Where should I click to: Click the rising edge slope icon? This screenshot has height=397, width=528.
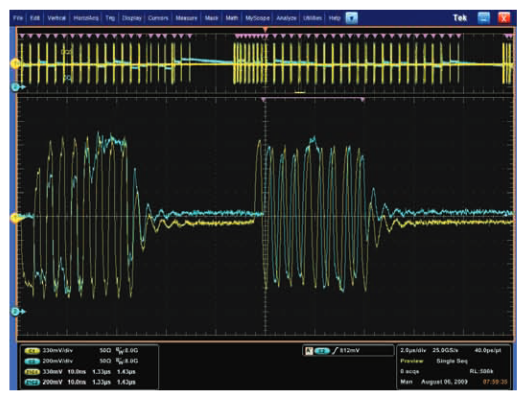[x=335, y=351]
